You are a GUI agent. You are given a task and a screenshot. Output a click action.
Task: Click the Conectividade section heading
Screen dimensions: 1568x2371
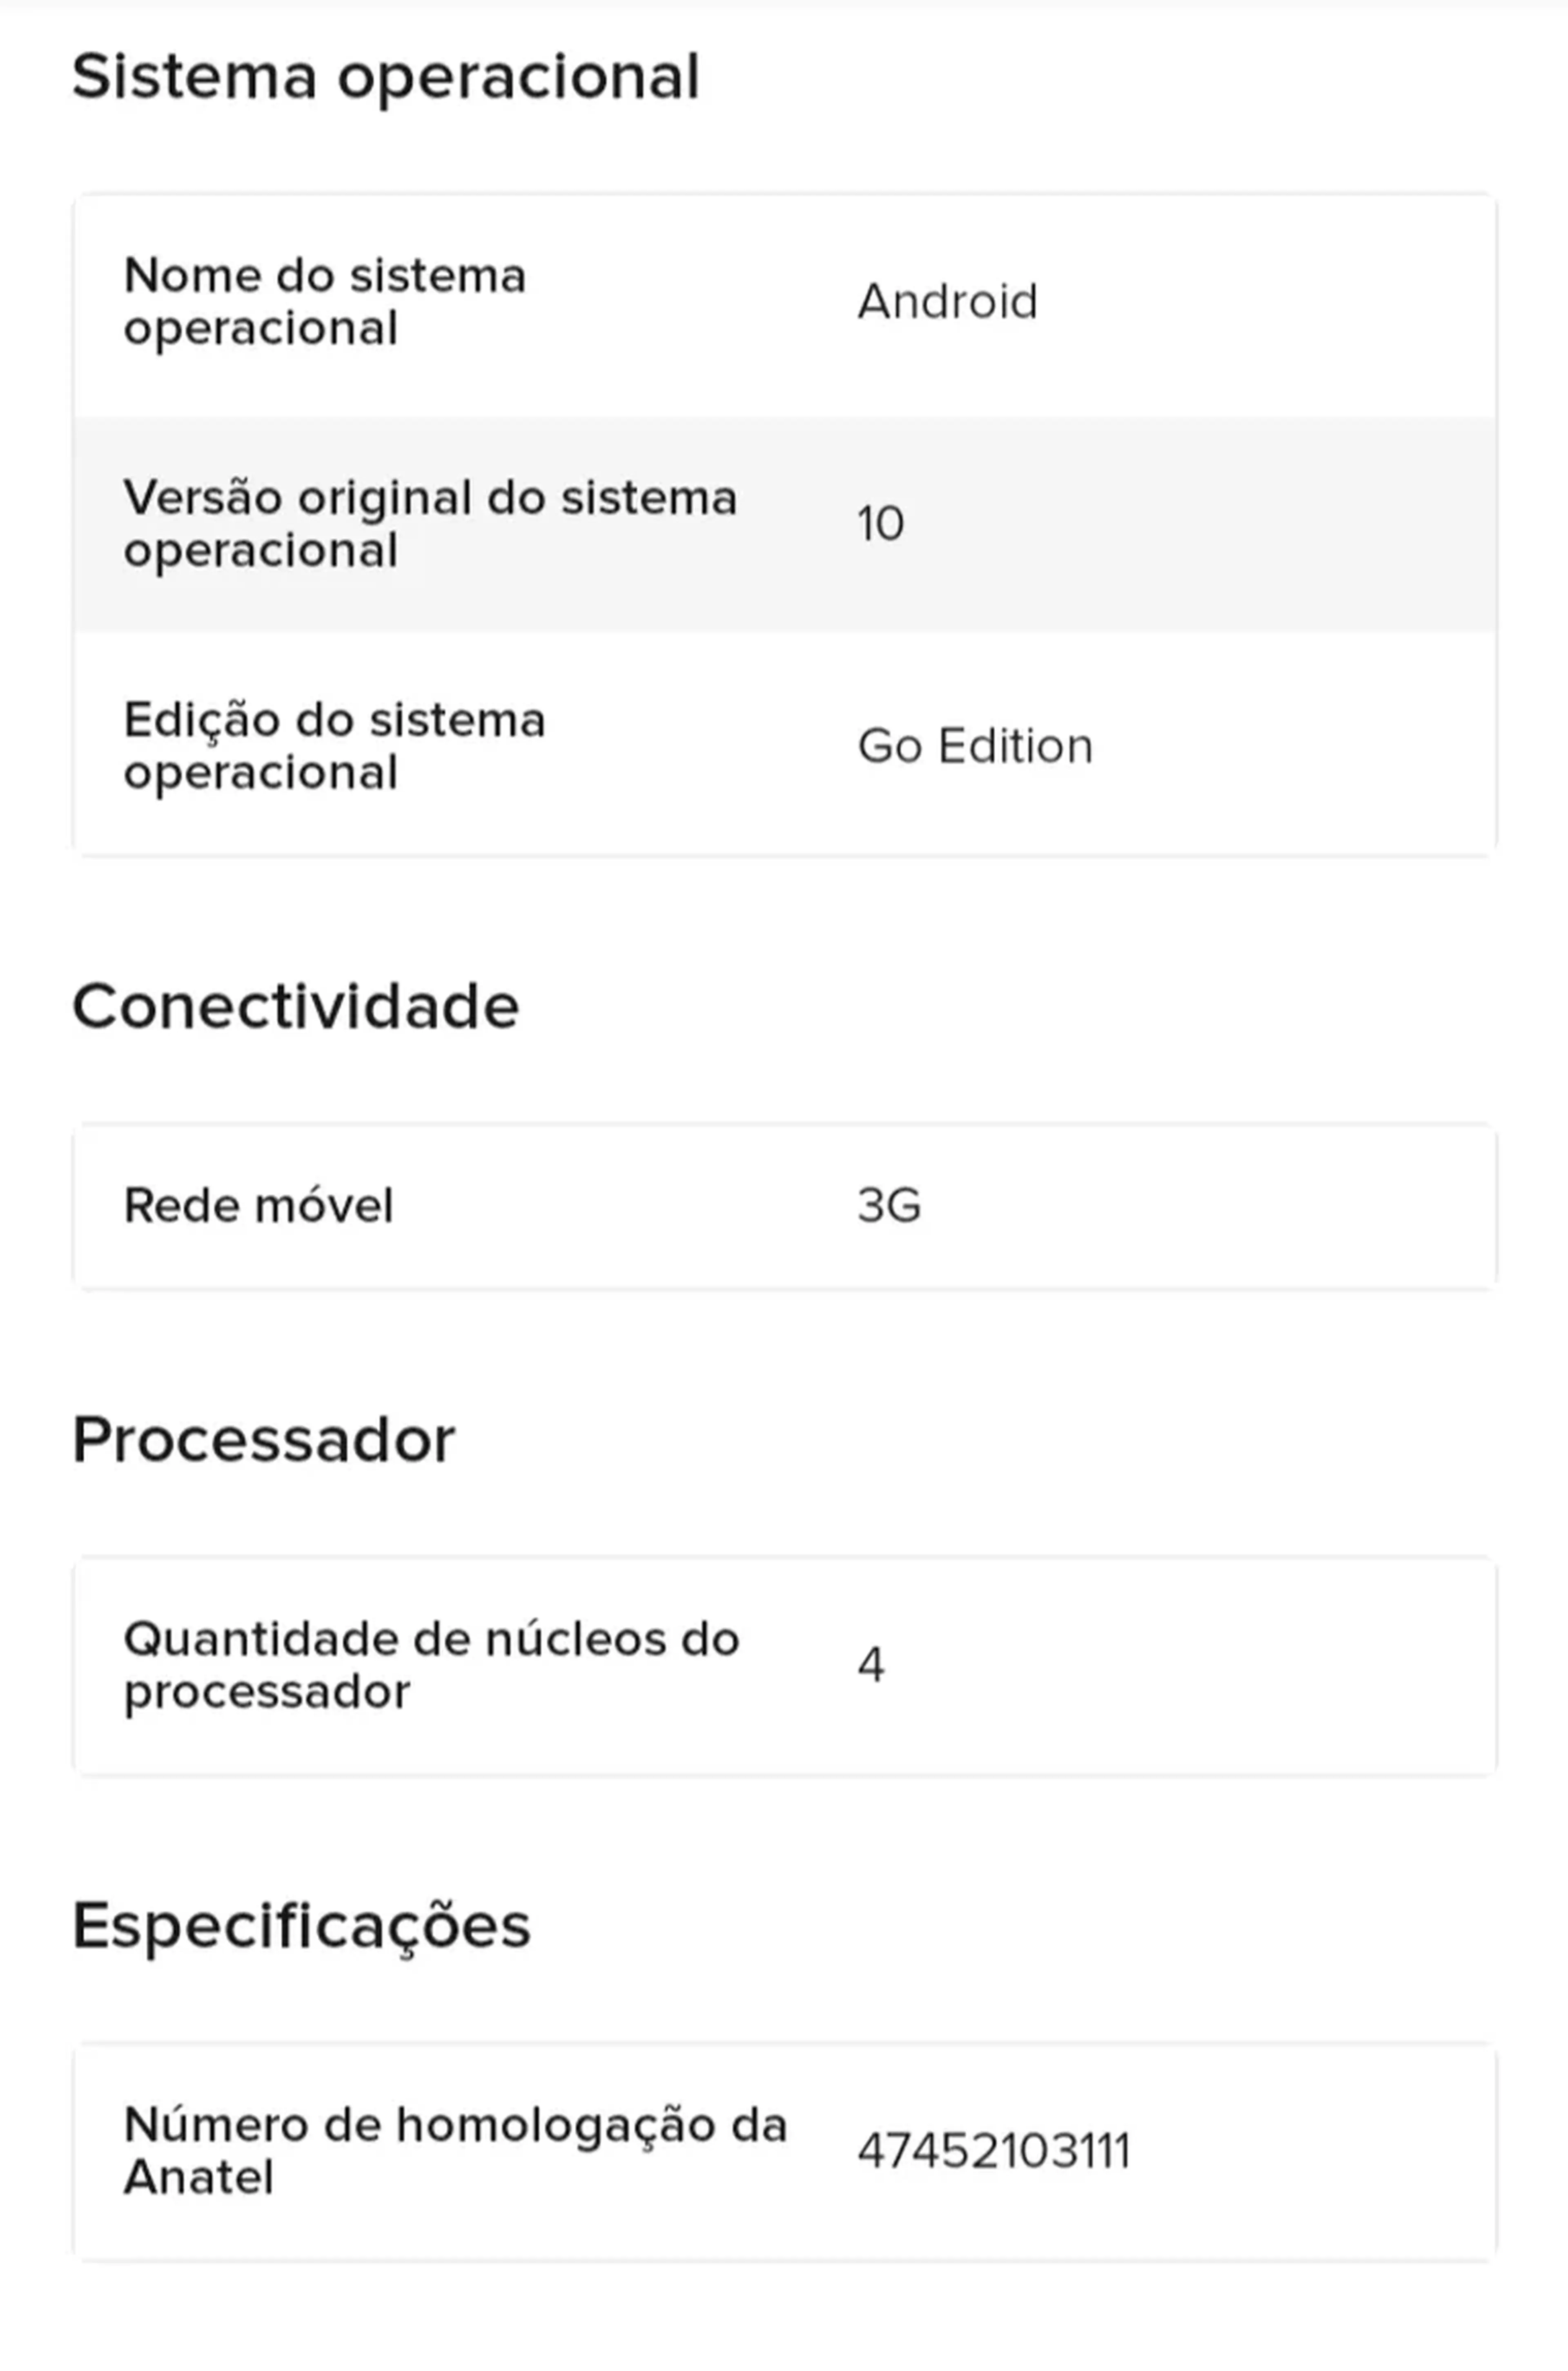pos(296,1006)
